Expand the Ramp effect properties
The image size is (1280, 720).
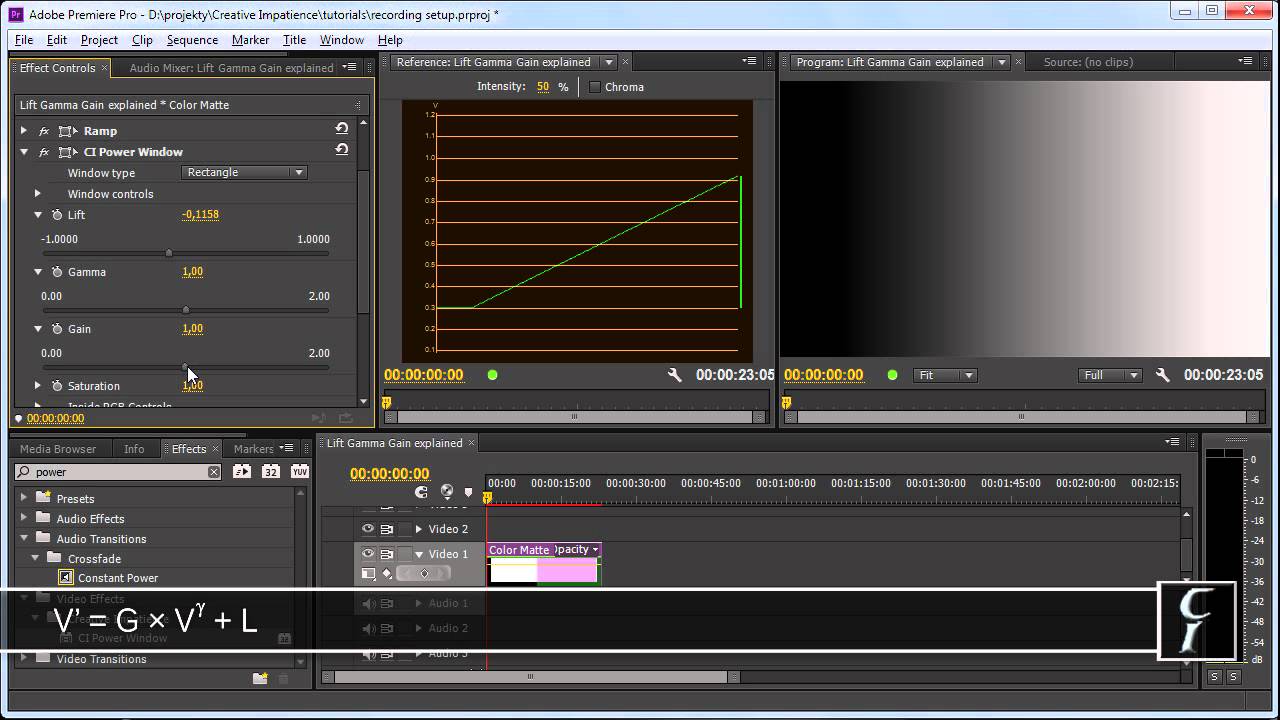pyautogui.click(x=24, y=131)
